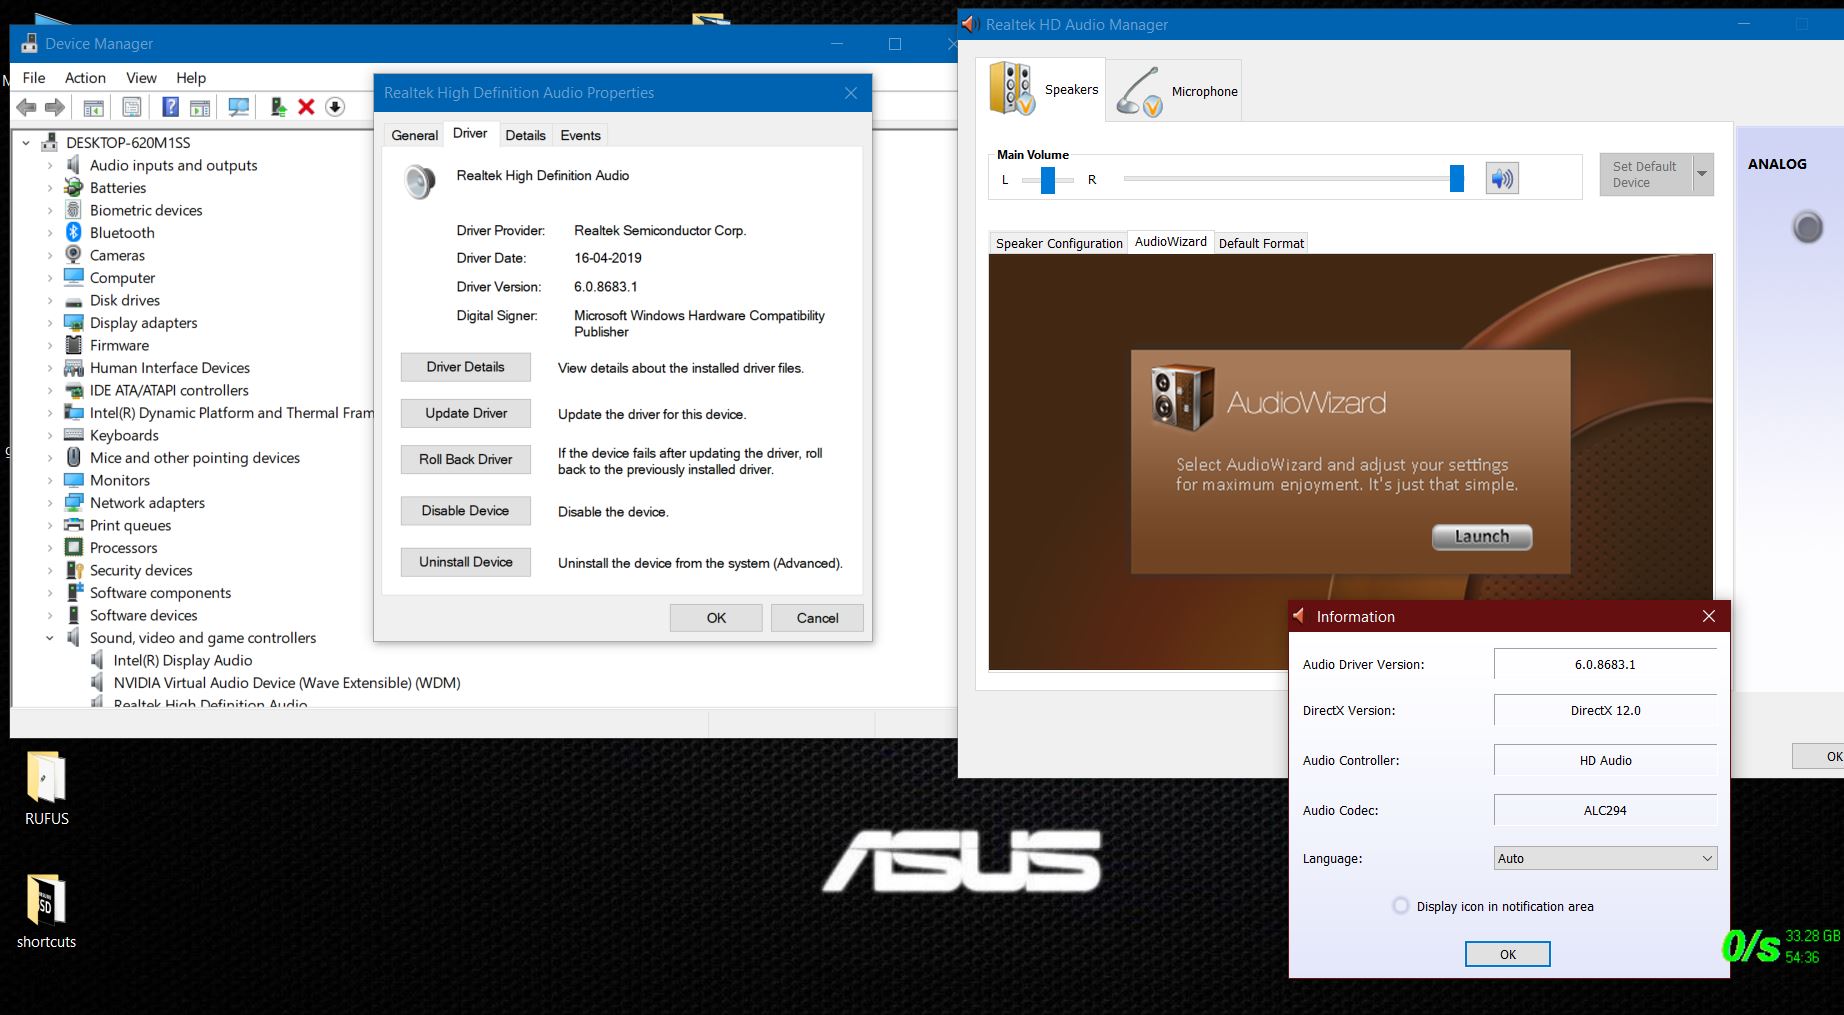This screenshot has height=1015, width=1844.
Task: Expand the Audio inputs and outputs category
Action: coord(50,165)
